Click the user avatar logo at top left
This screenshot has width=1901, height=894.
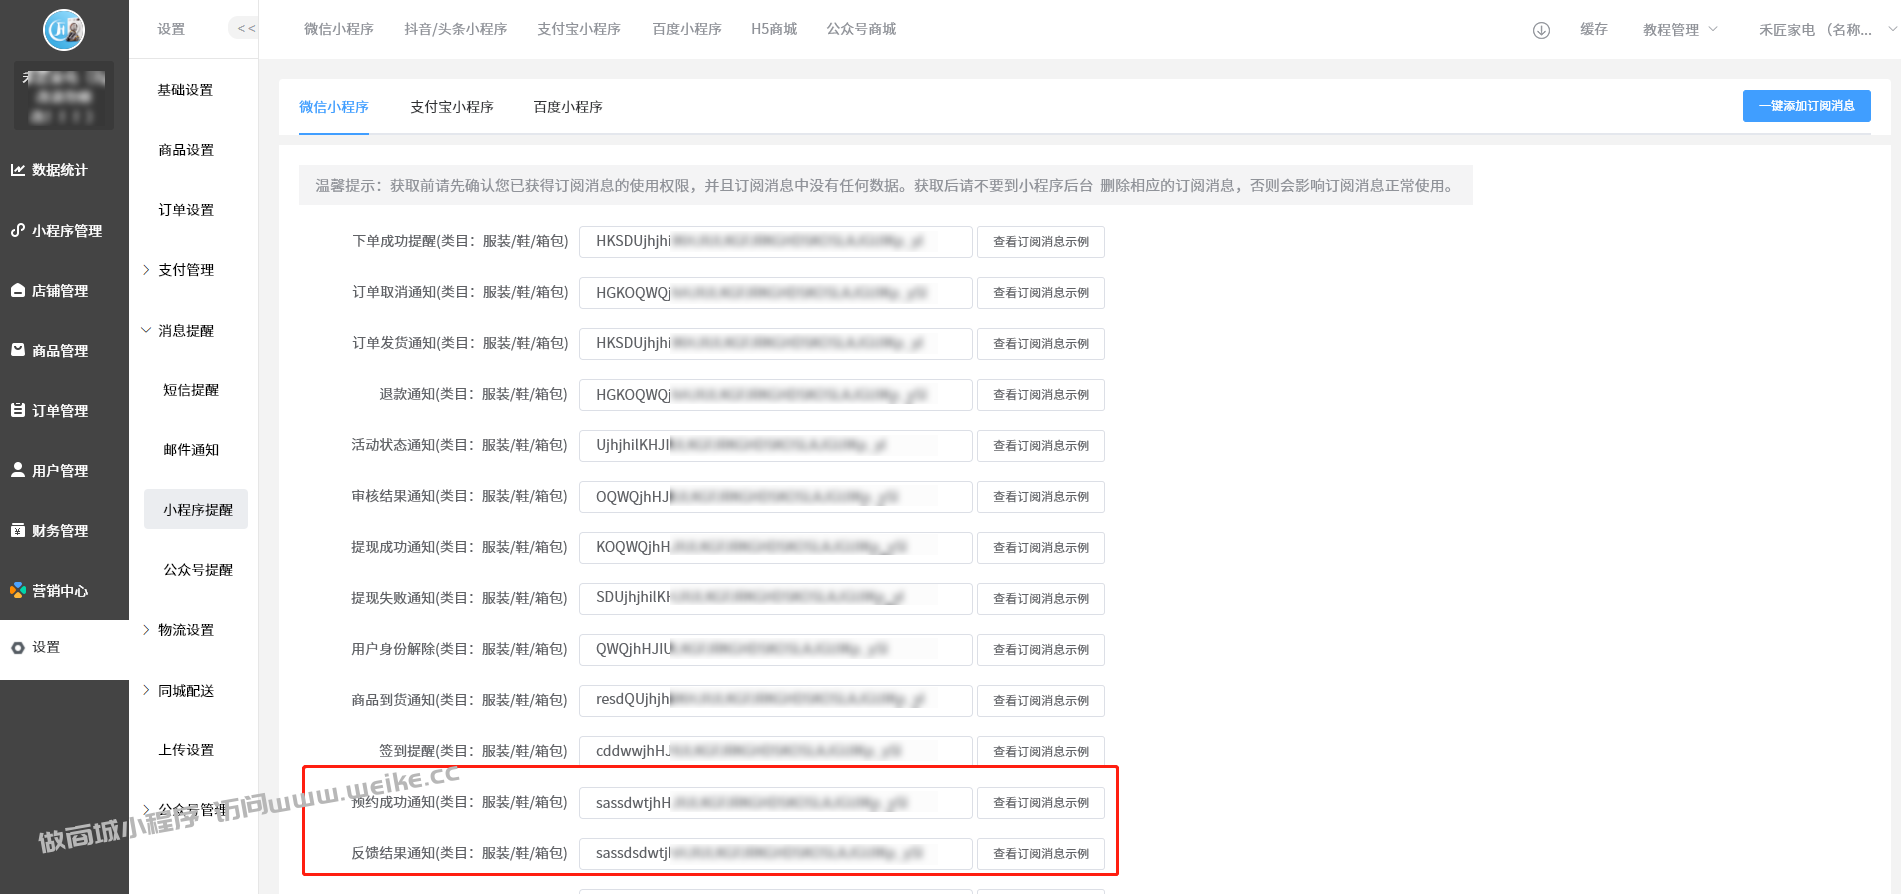click(64, 30)
